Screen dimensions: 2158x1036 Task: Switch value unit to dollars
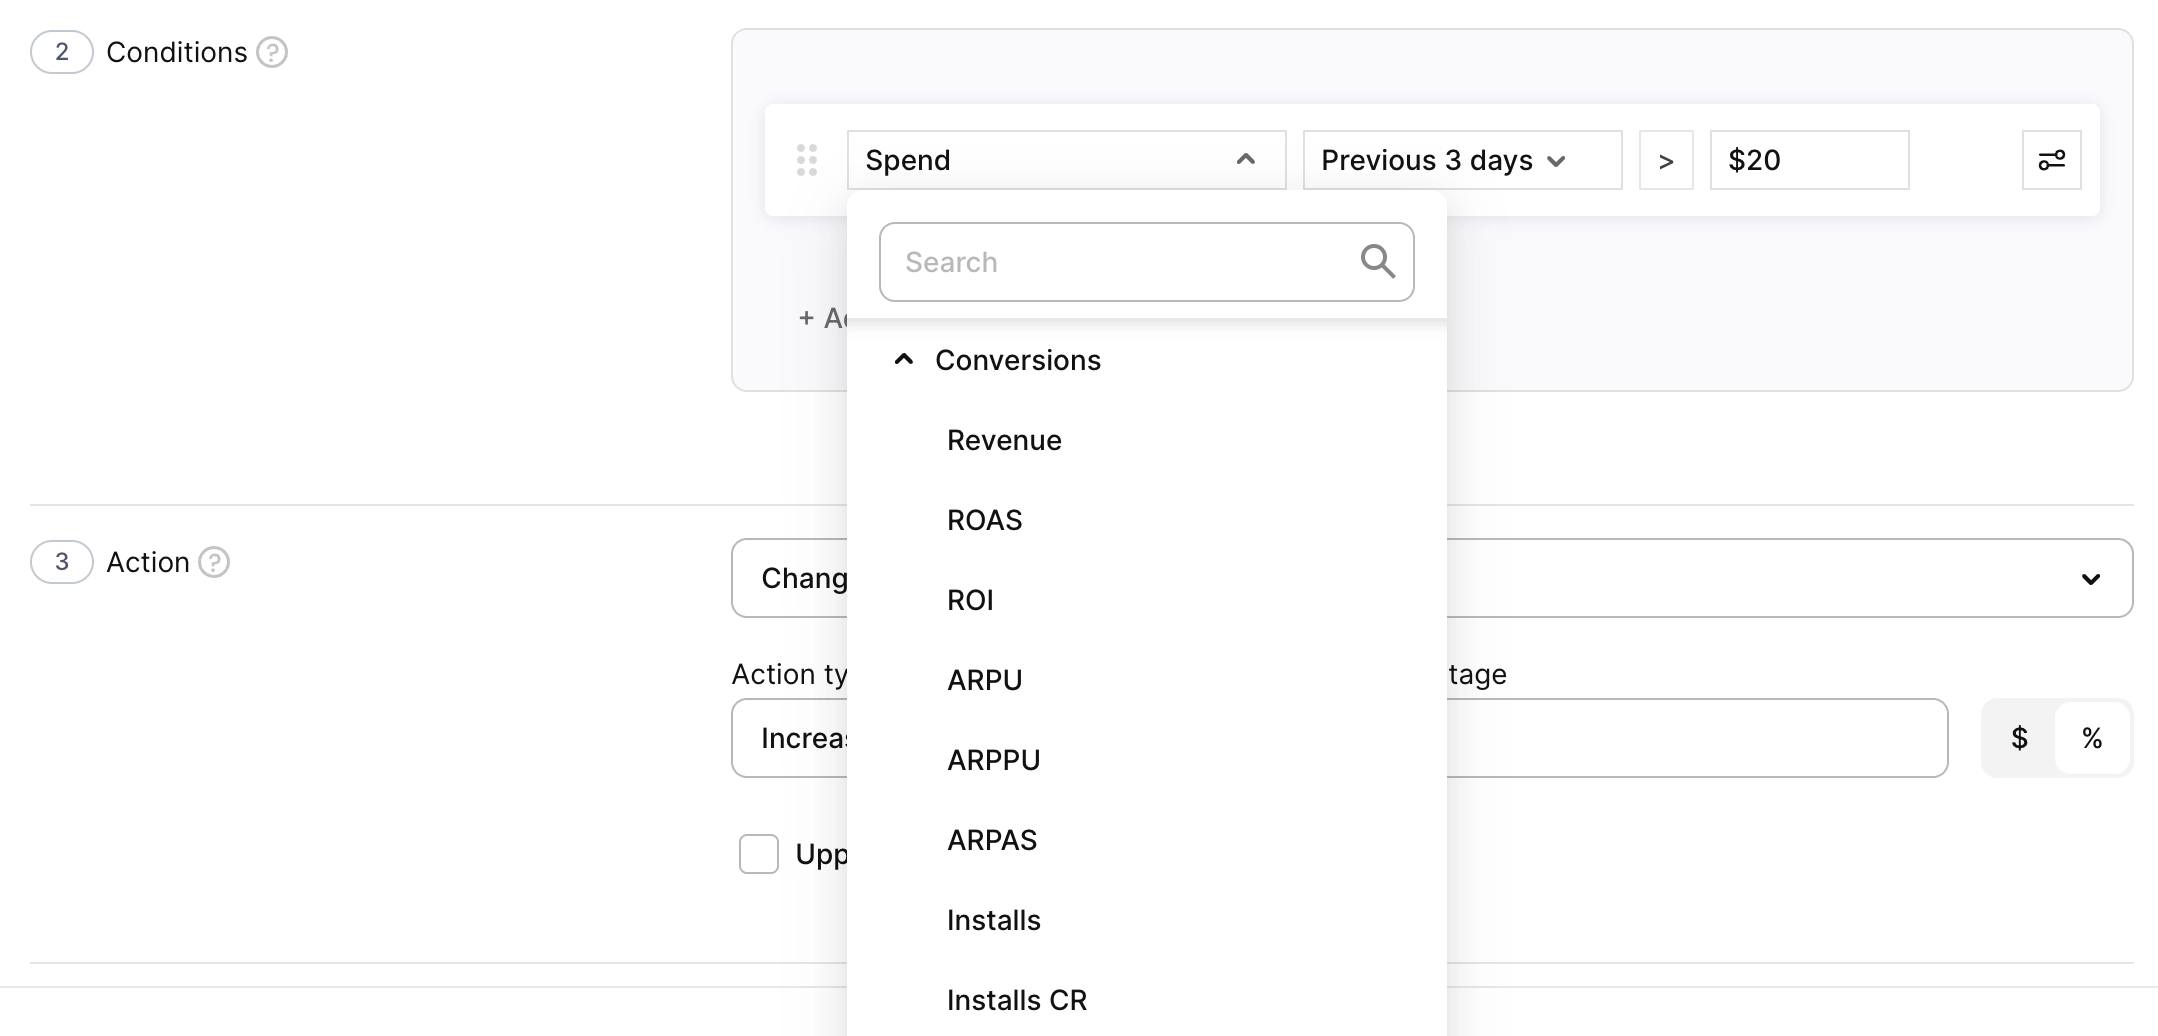2019,738
